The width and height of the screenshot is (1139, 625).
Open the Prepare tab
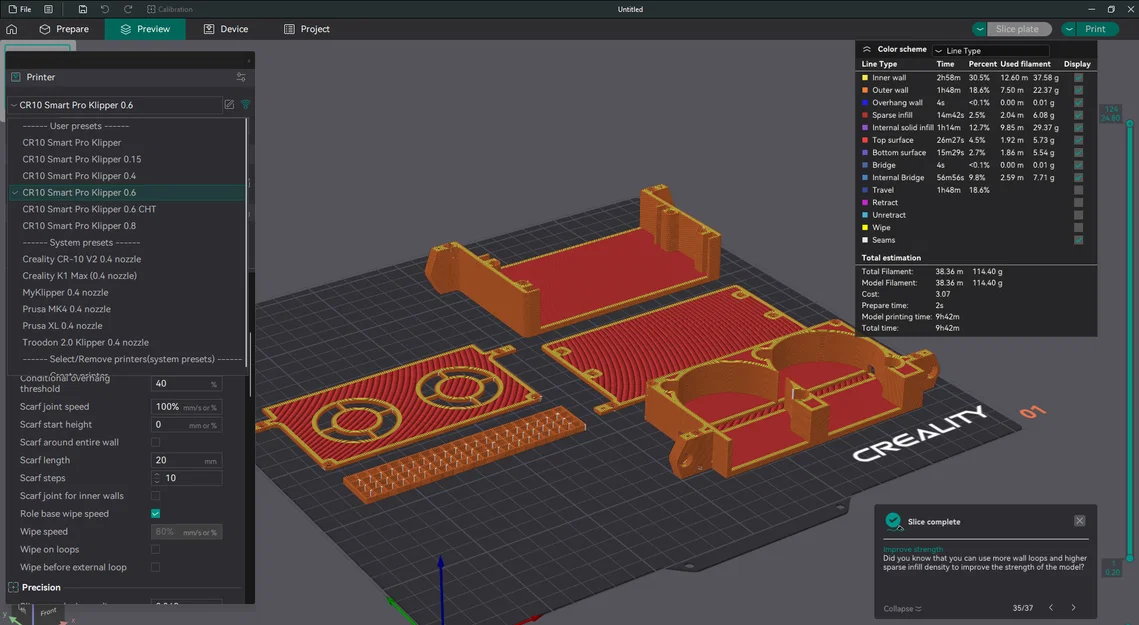click(x=65, y=29)
